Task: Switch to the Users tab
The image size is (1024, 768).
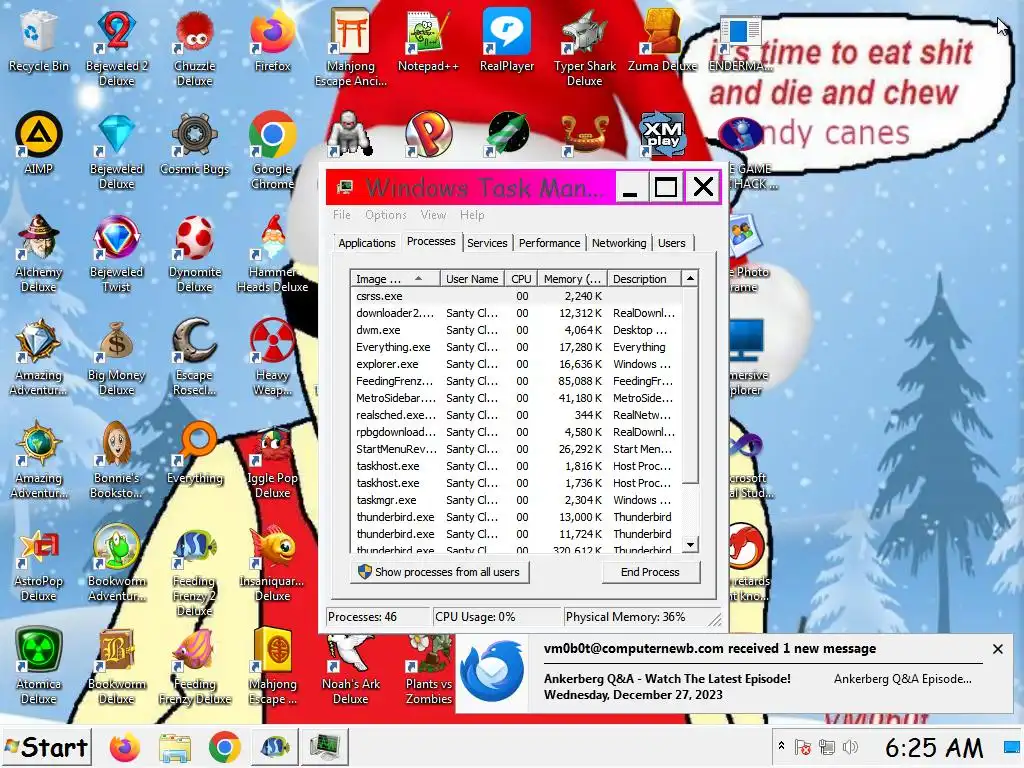Action: pos(671,243)
